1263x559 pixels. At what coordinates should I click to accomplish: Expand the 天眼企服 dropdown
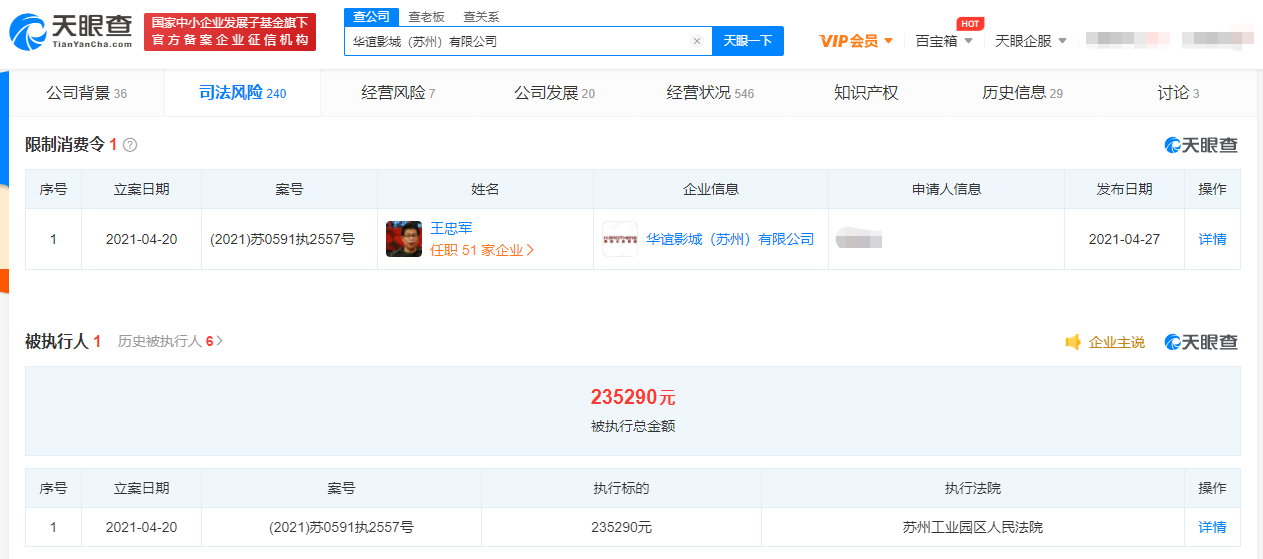click(x=1062, y=41)
